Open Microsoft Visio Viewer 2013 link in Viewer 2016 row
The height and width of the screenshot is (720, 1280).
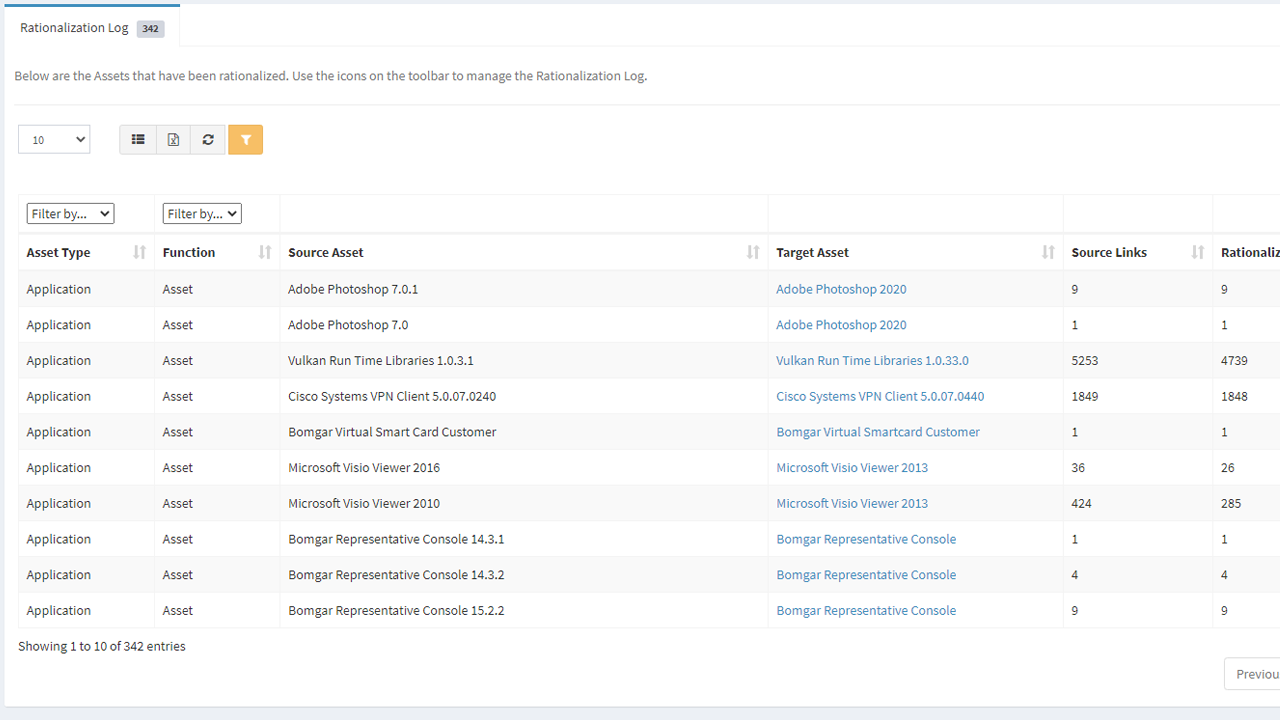click(x=852, y=468)
